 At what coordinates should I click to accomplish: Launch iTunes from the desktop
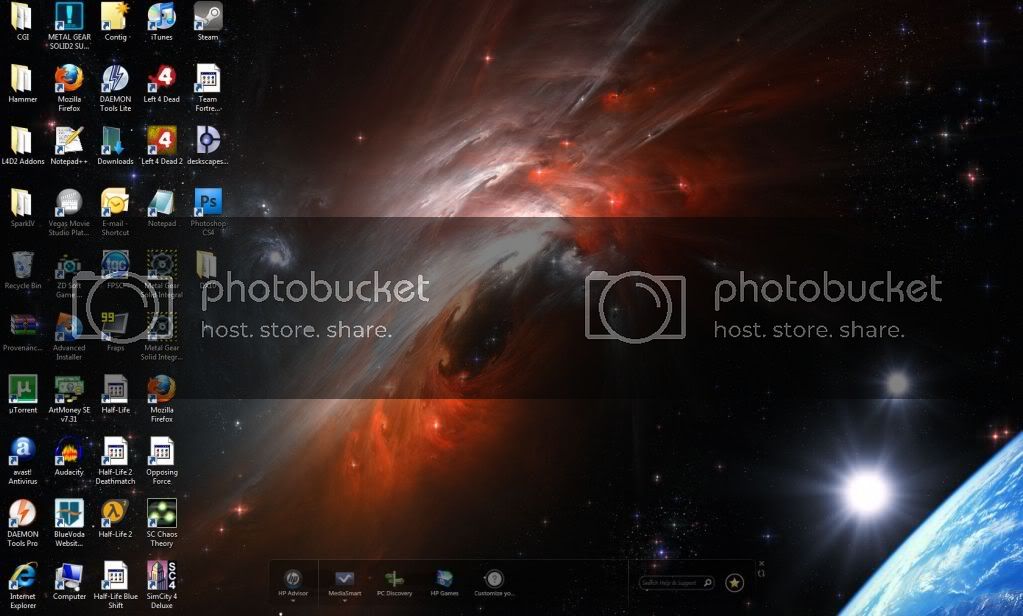tap(161, 16)
